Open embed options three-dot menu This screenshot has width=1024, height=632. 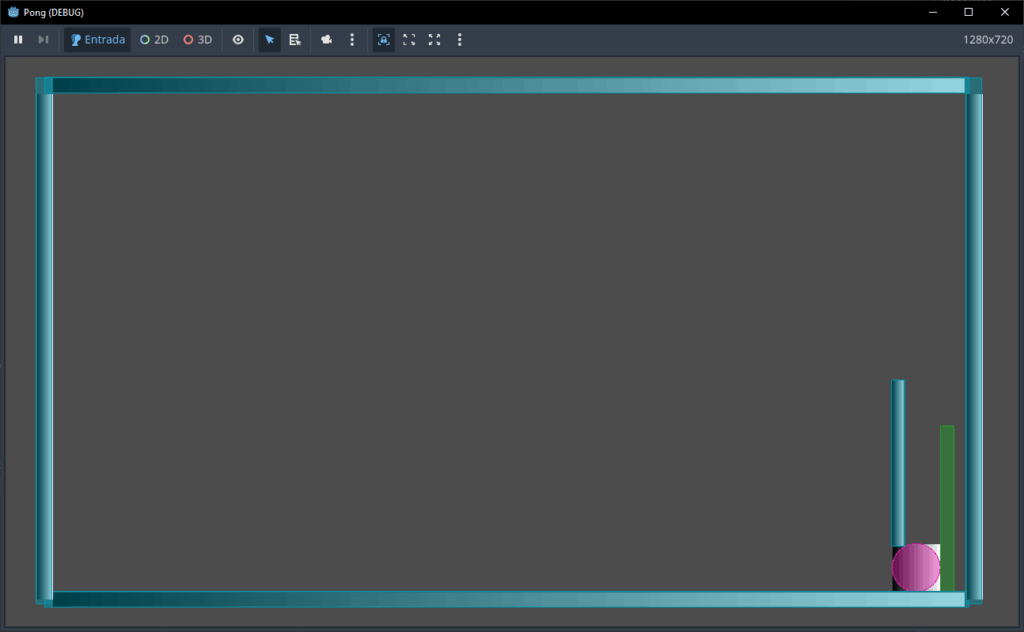460,40
